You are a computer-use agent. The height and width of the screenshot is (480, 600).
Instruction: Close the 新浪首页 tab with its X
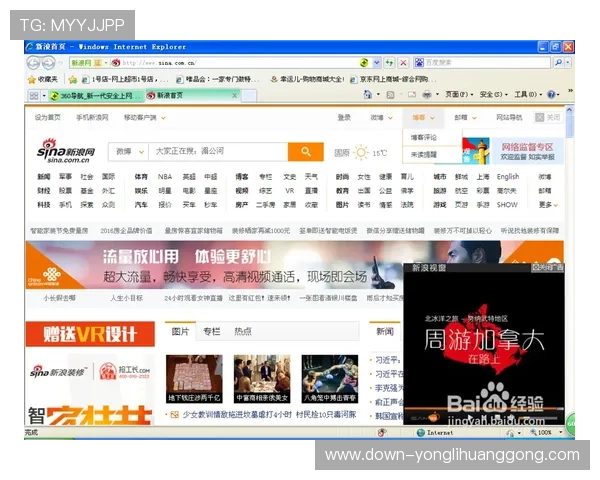click(235, 95)
